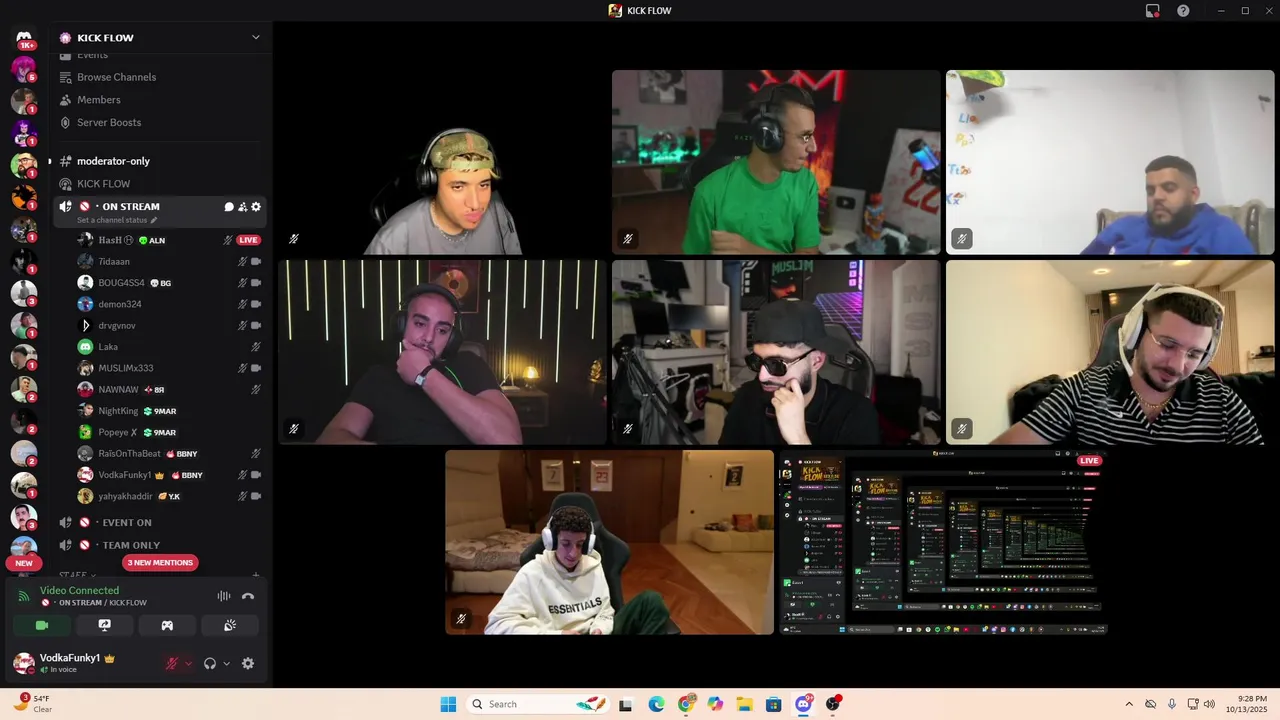Click the Windows taskbar Search box
The width and height of the screenshot is (1280, 720).
540,704
